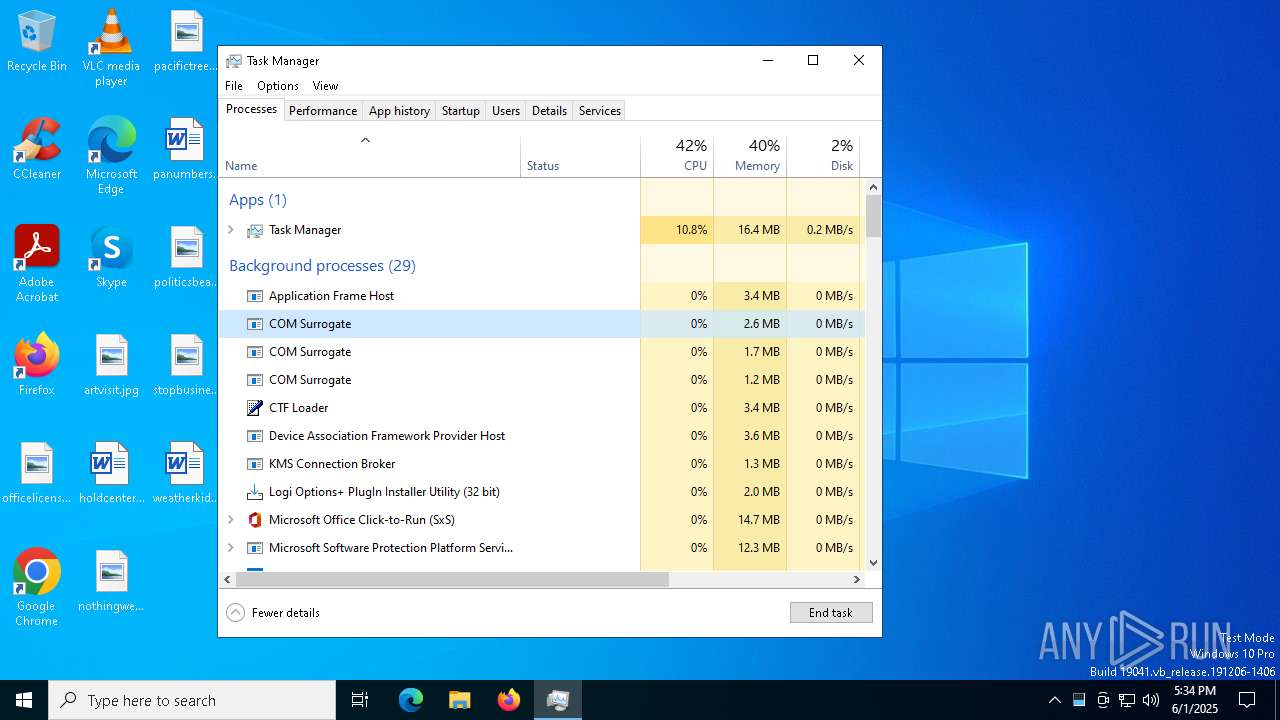This screenshot has width=1280, height=720.
Task: Expand the Task Manager app row
Action: click(x=231, y=230)
